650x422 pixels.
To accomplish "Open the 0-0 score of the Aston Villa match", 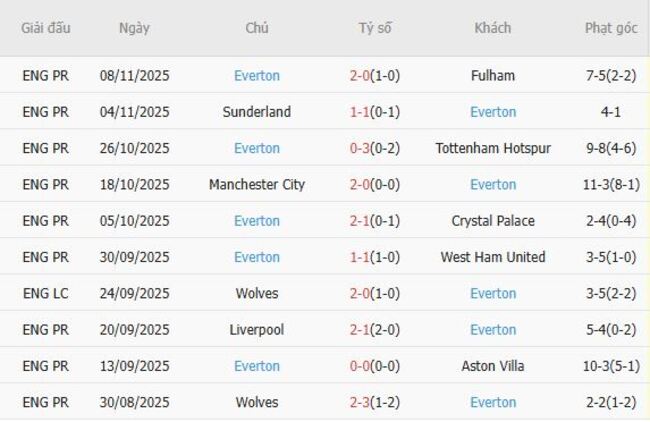I will pyautogui.click(x=360, y=366).
